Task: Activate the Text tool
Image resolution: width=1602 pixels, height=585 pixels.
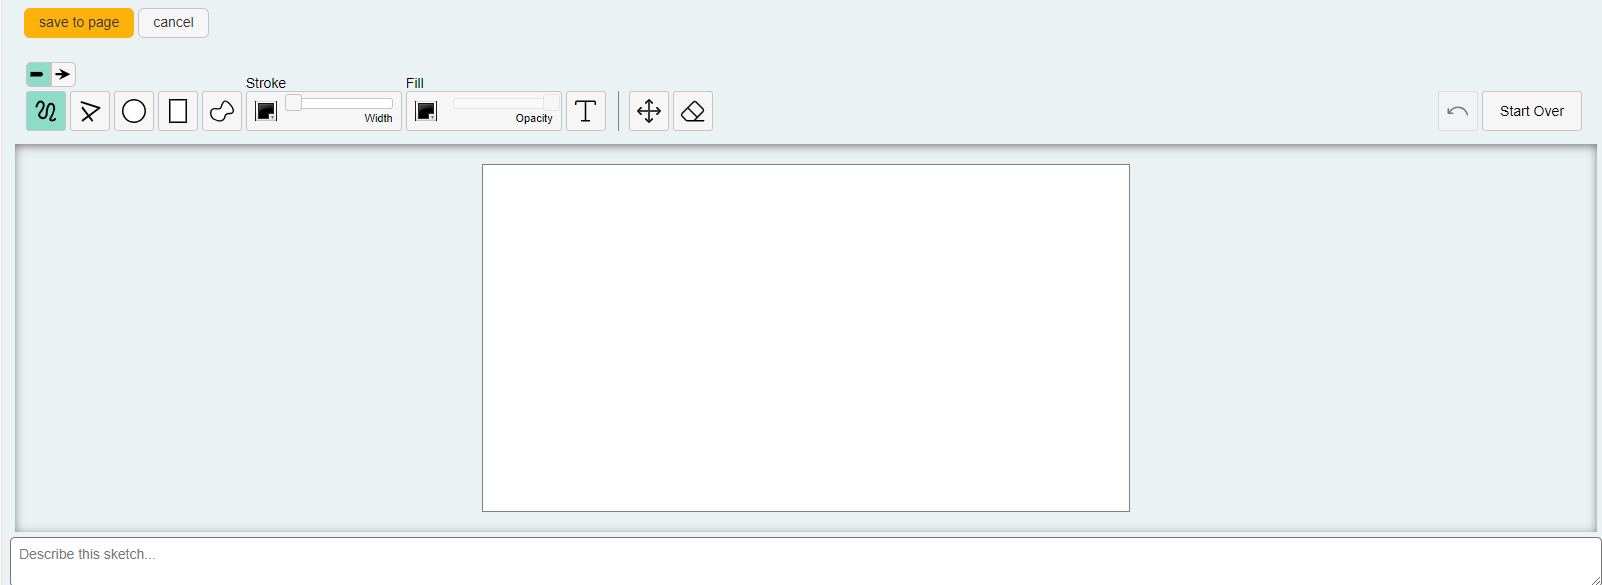Action: coord(586,111)
